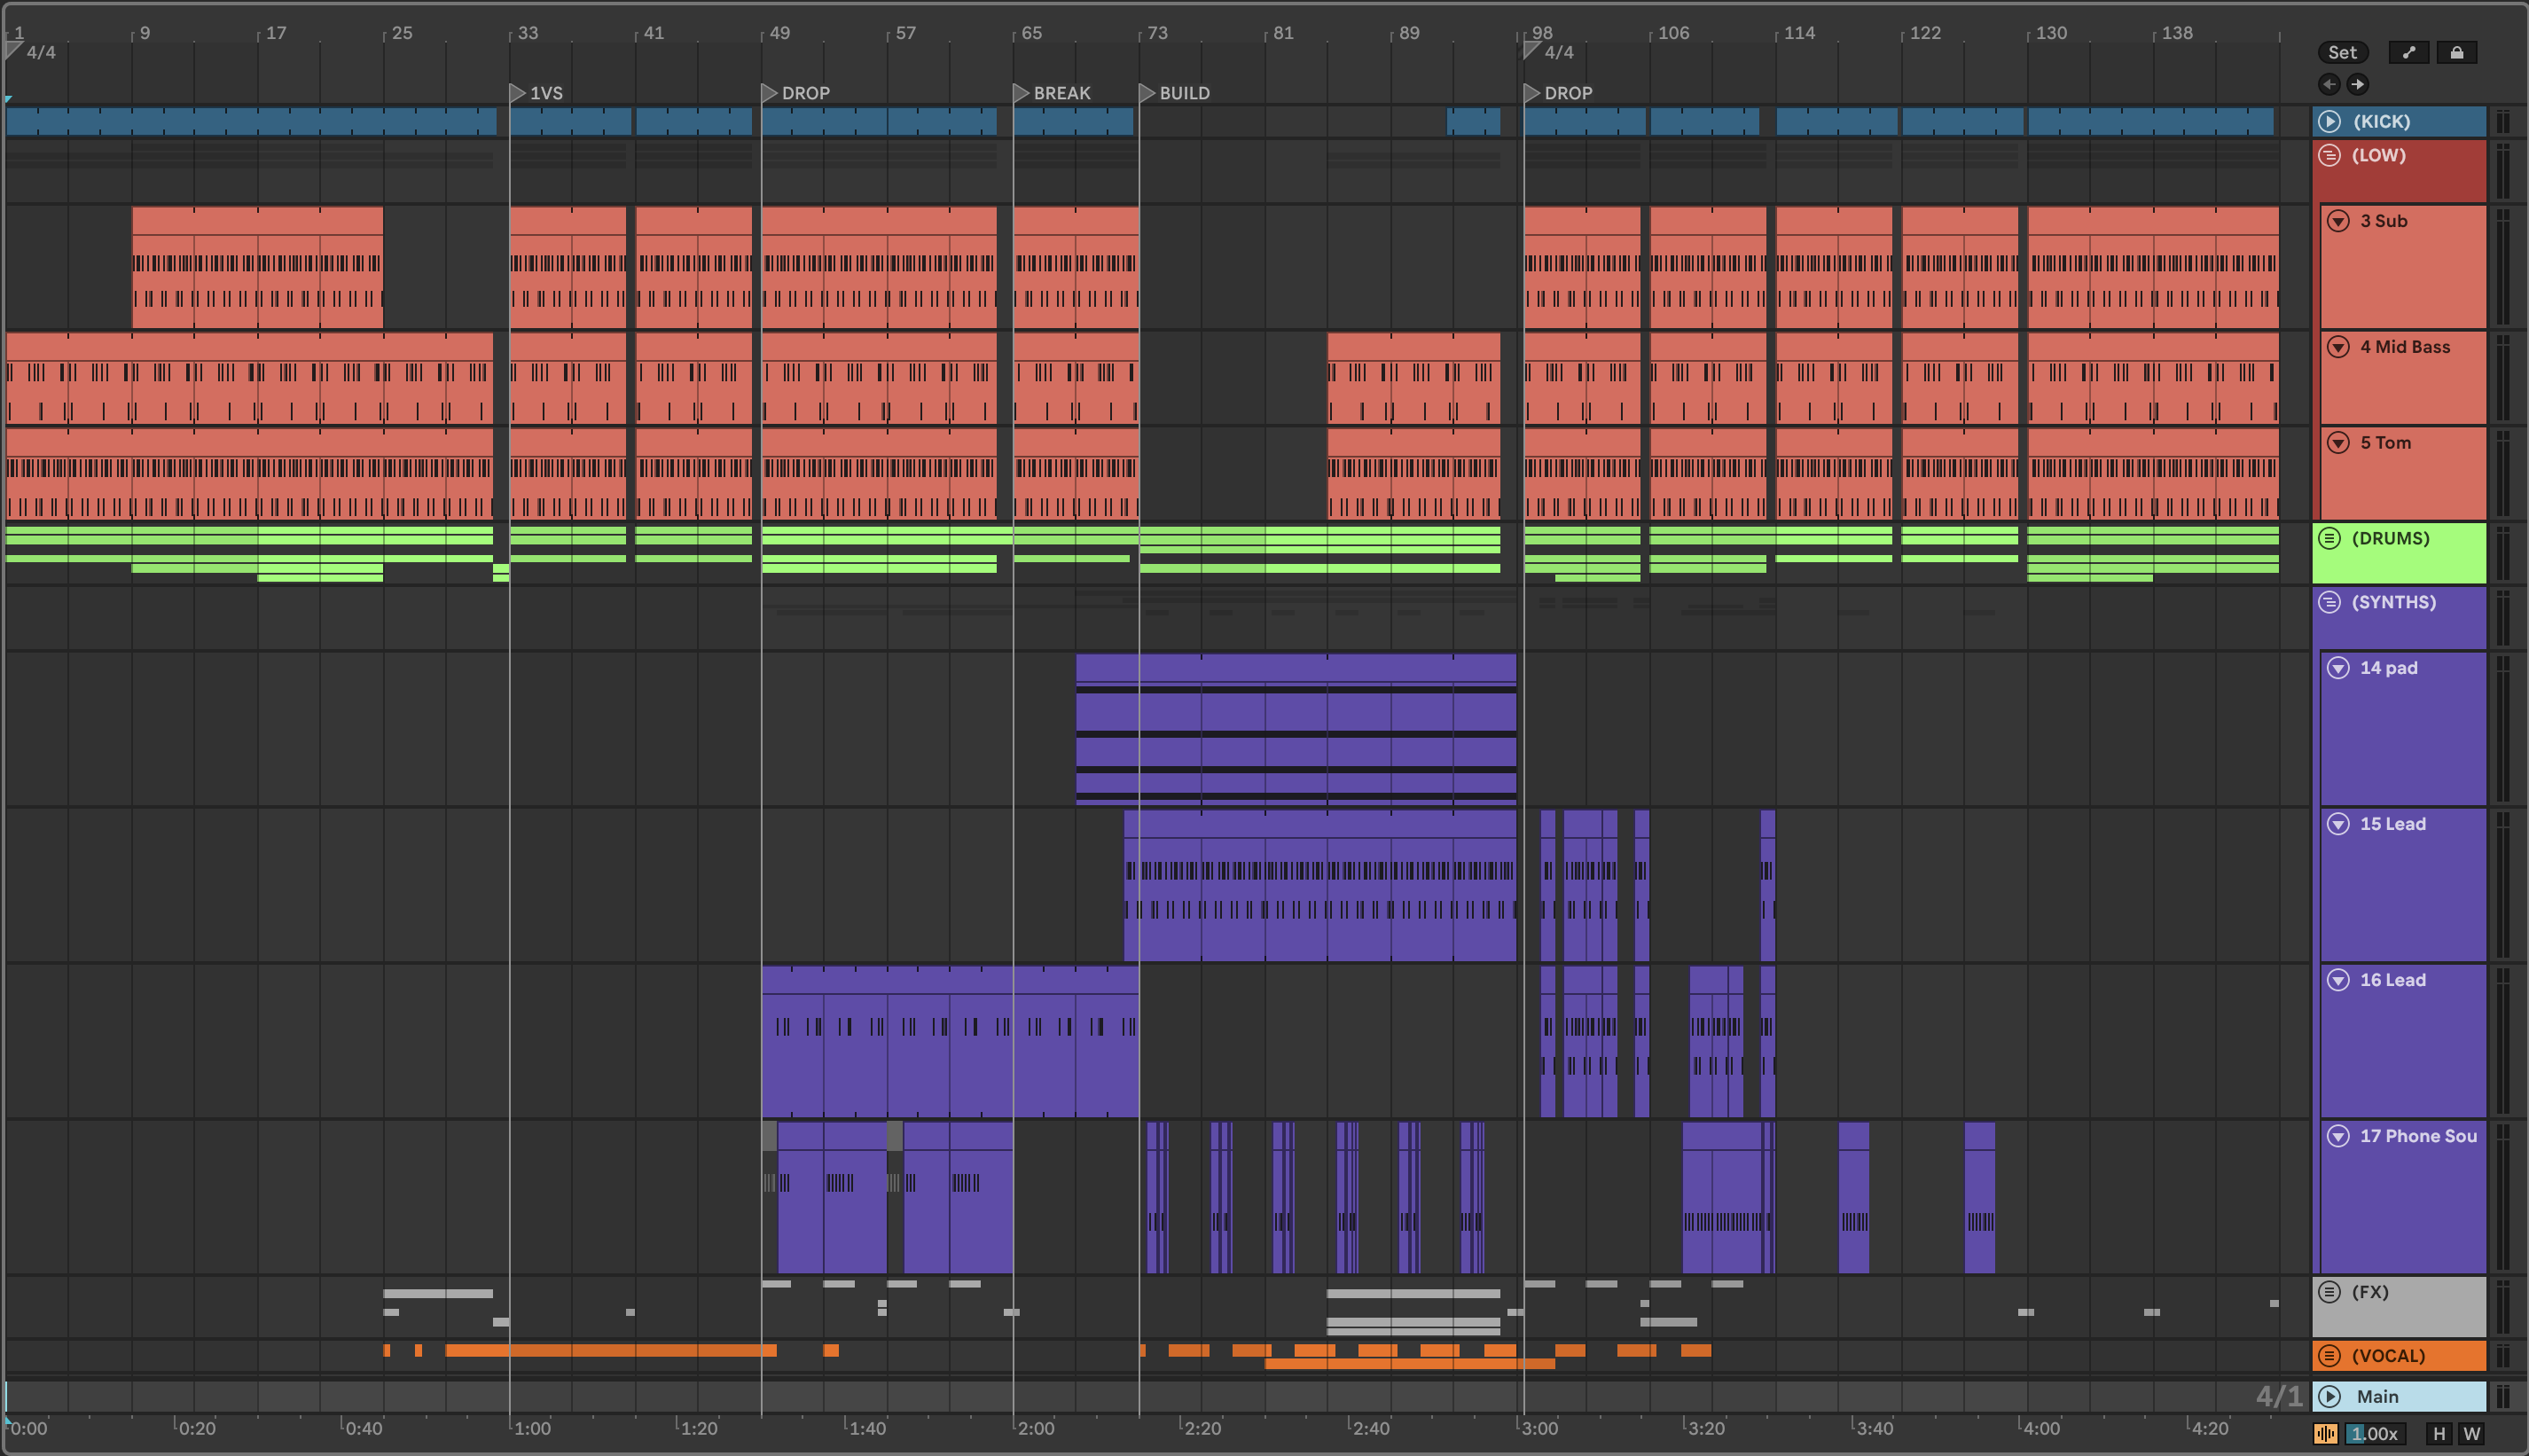Click the Main track unfold icon

click(x=2329, y=1396)
